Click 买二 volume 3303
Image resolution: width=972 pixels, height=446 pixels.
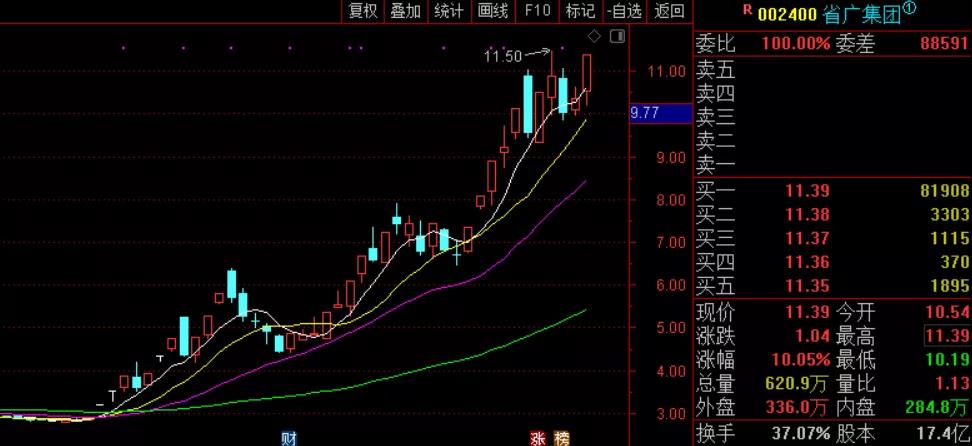950,215
